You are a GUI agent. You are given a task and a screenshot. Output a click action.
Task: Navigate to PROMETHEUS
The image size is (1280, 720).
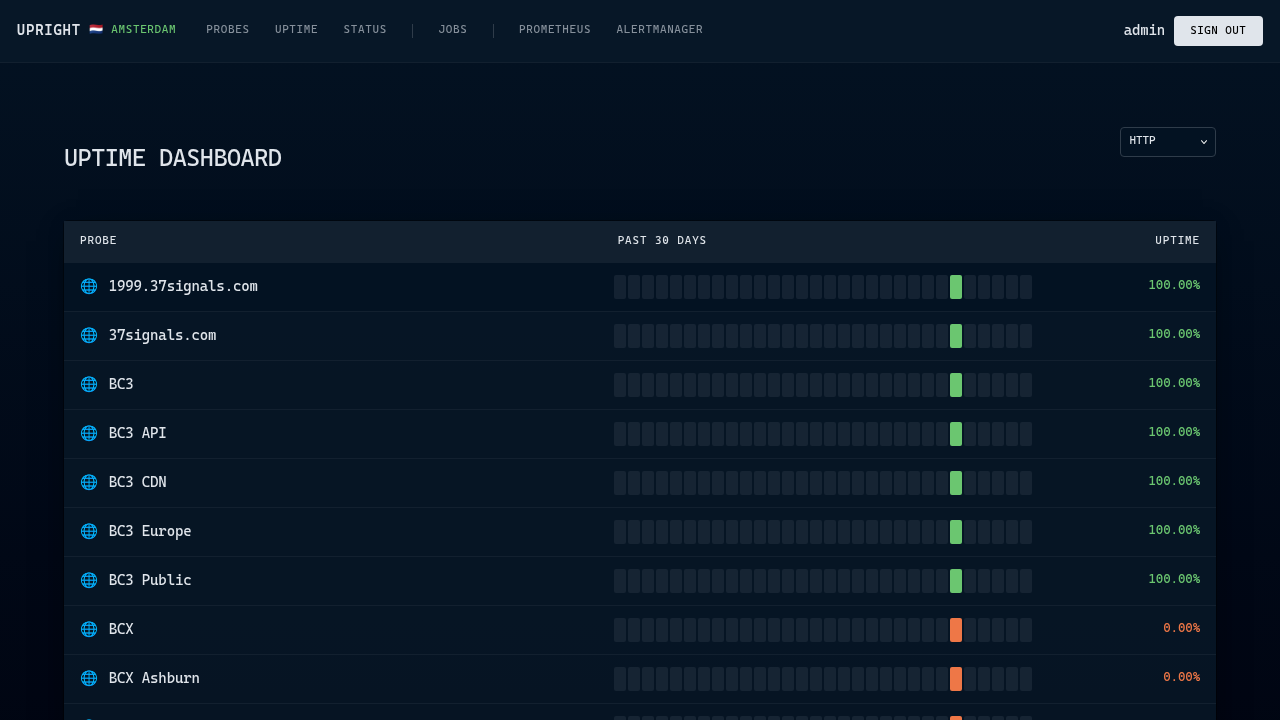[x=554, y=30]
